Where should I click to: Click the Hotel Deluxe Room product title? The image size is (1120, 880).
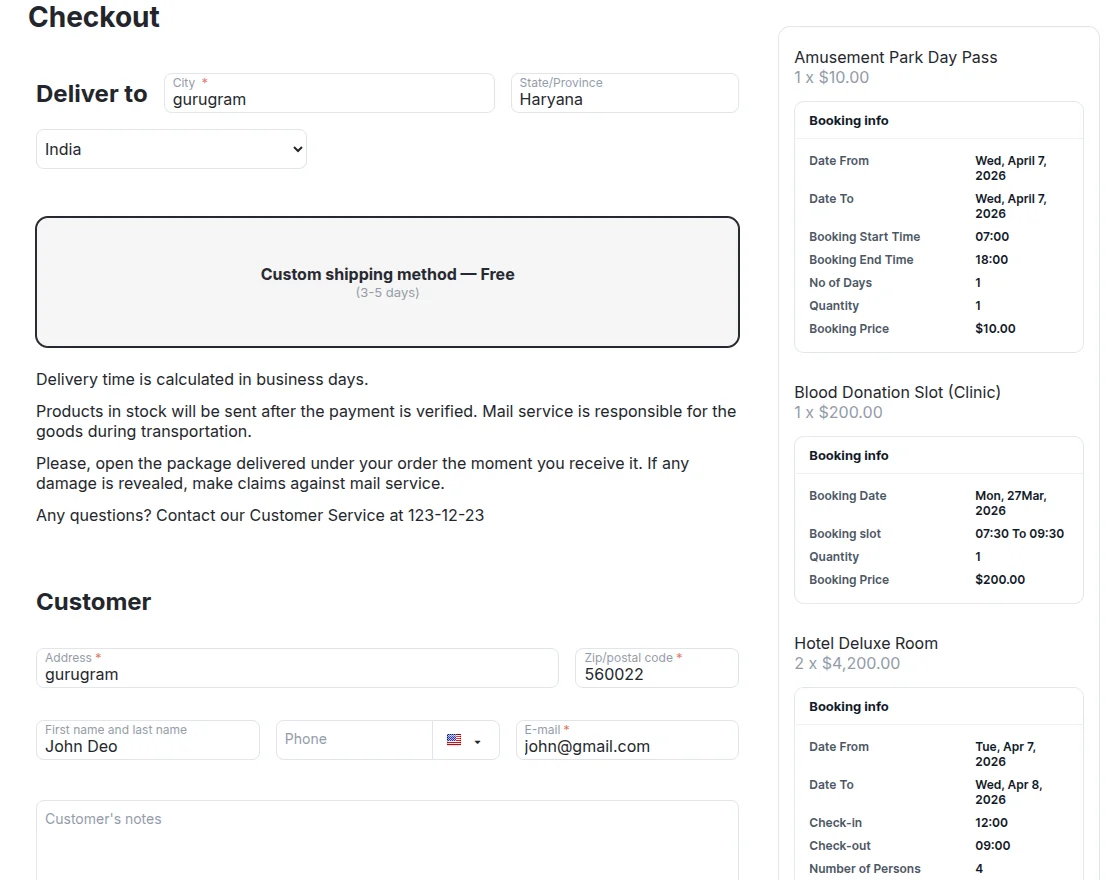pos(866,643)
